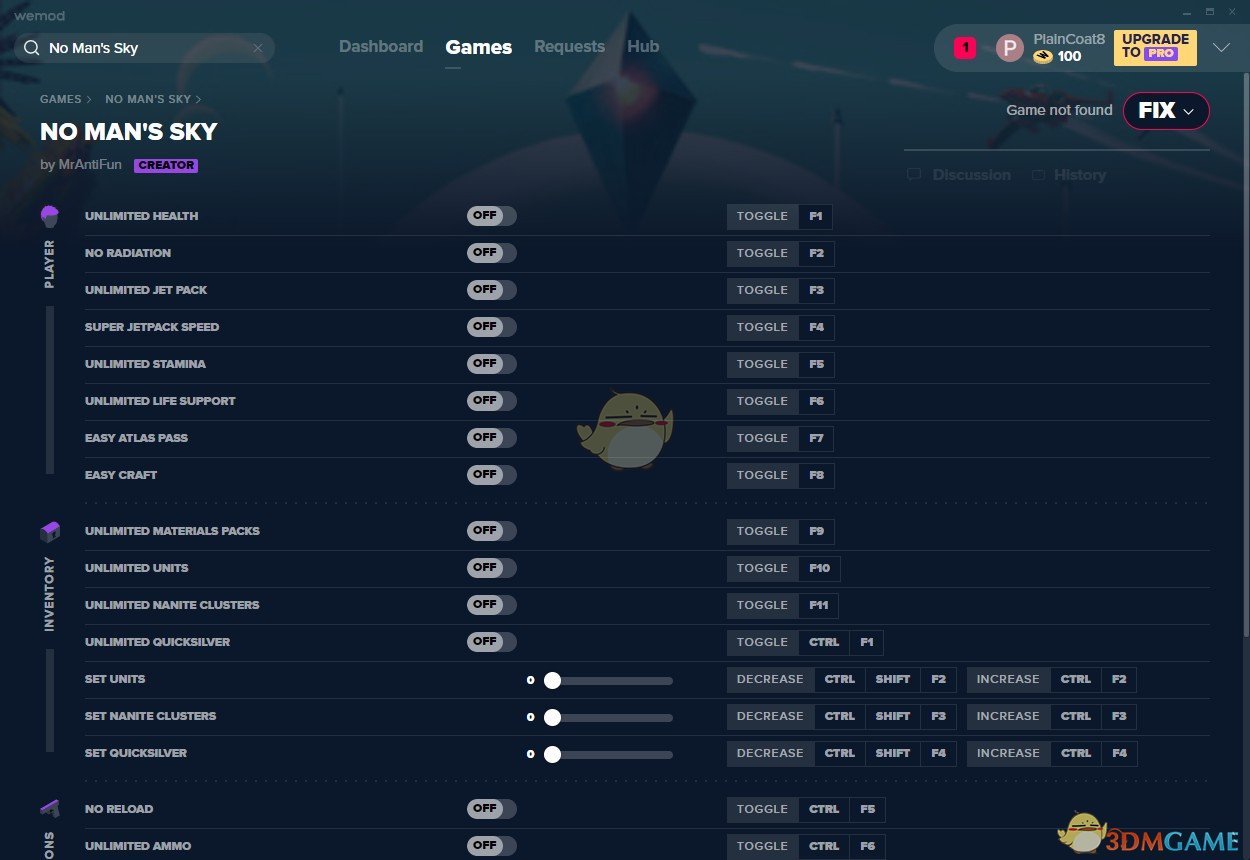Click the search magnifier icon
This screenshot has width=1250, height=860.
click(x=32, y=48)
